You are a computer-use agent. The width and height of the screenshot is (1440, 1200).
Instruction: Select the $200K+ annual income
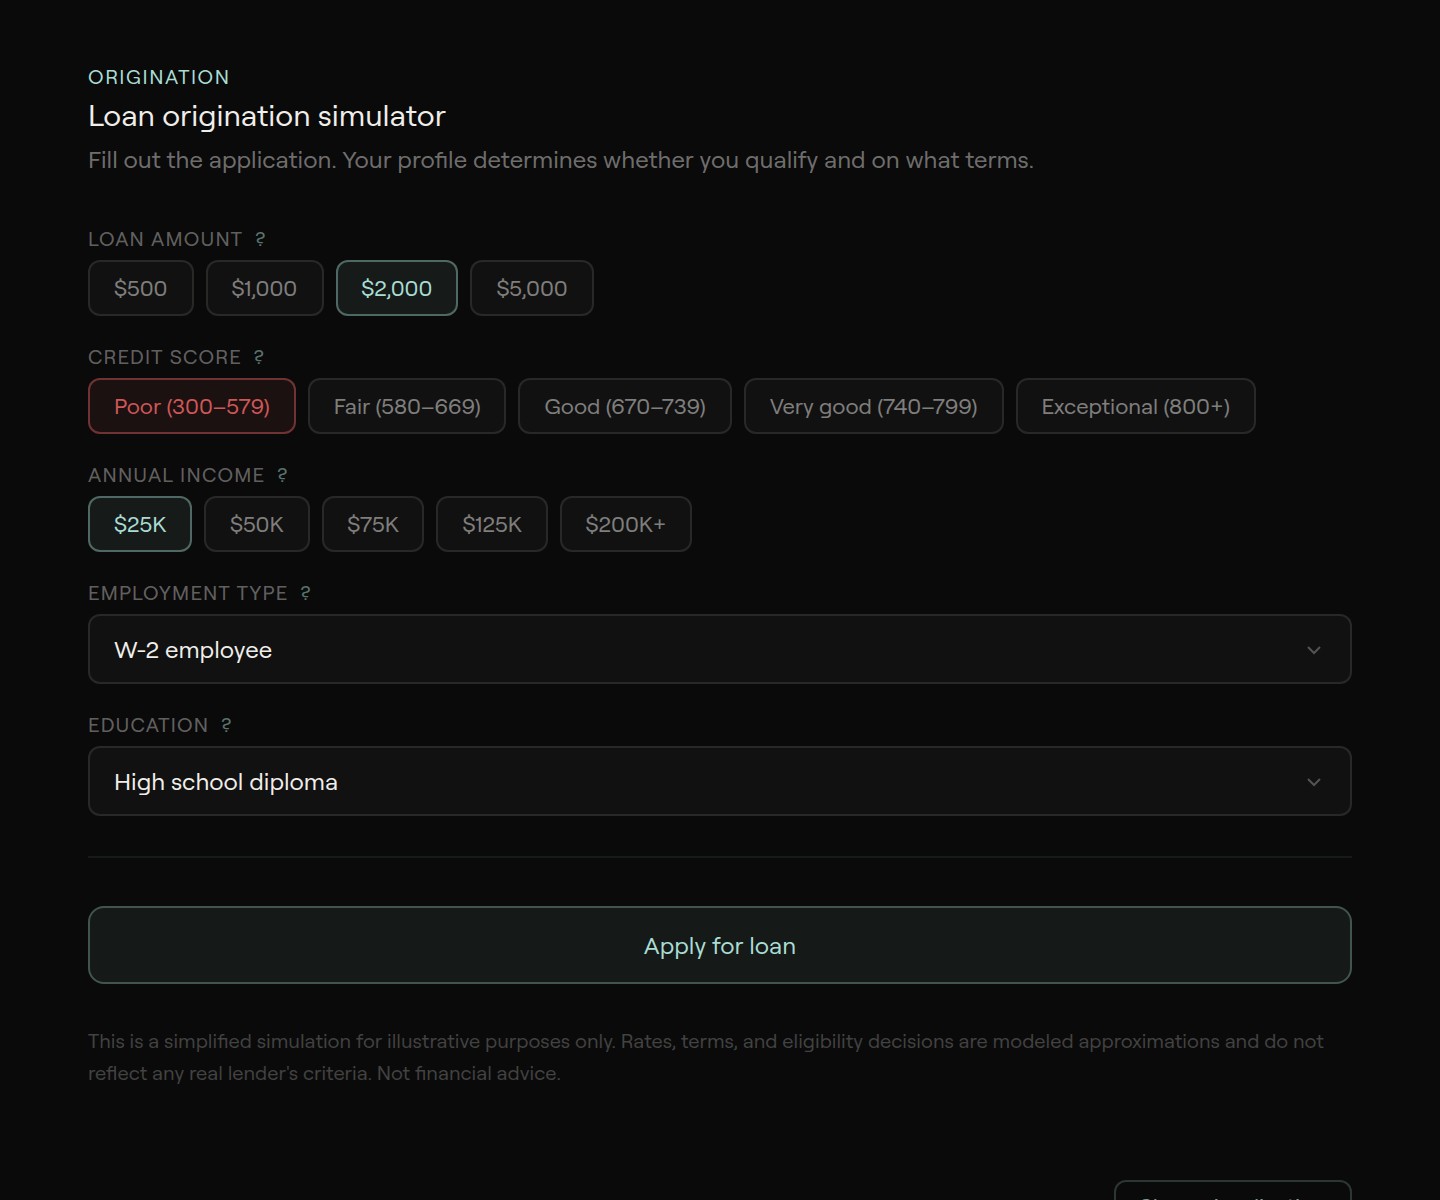626,524
